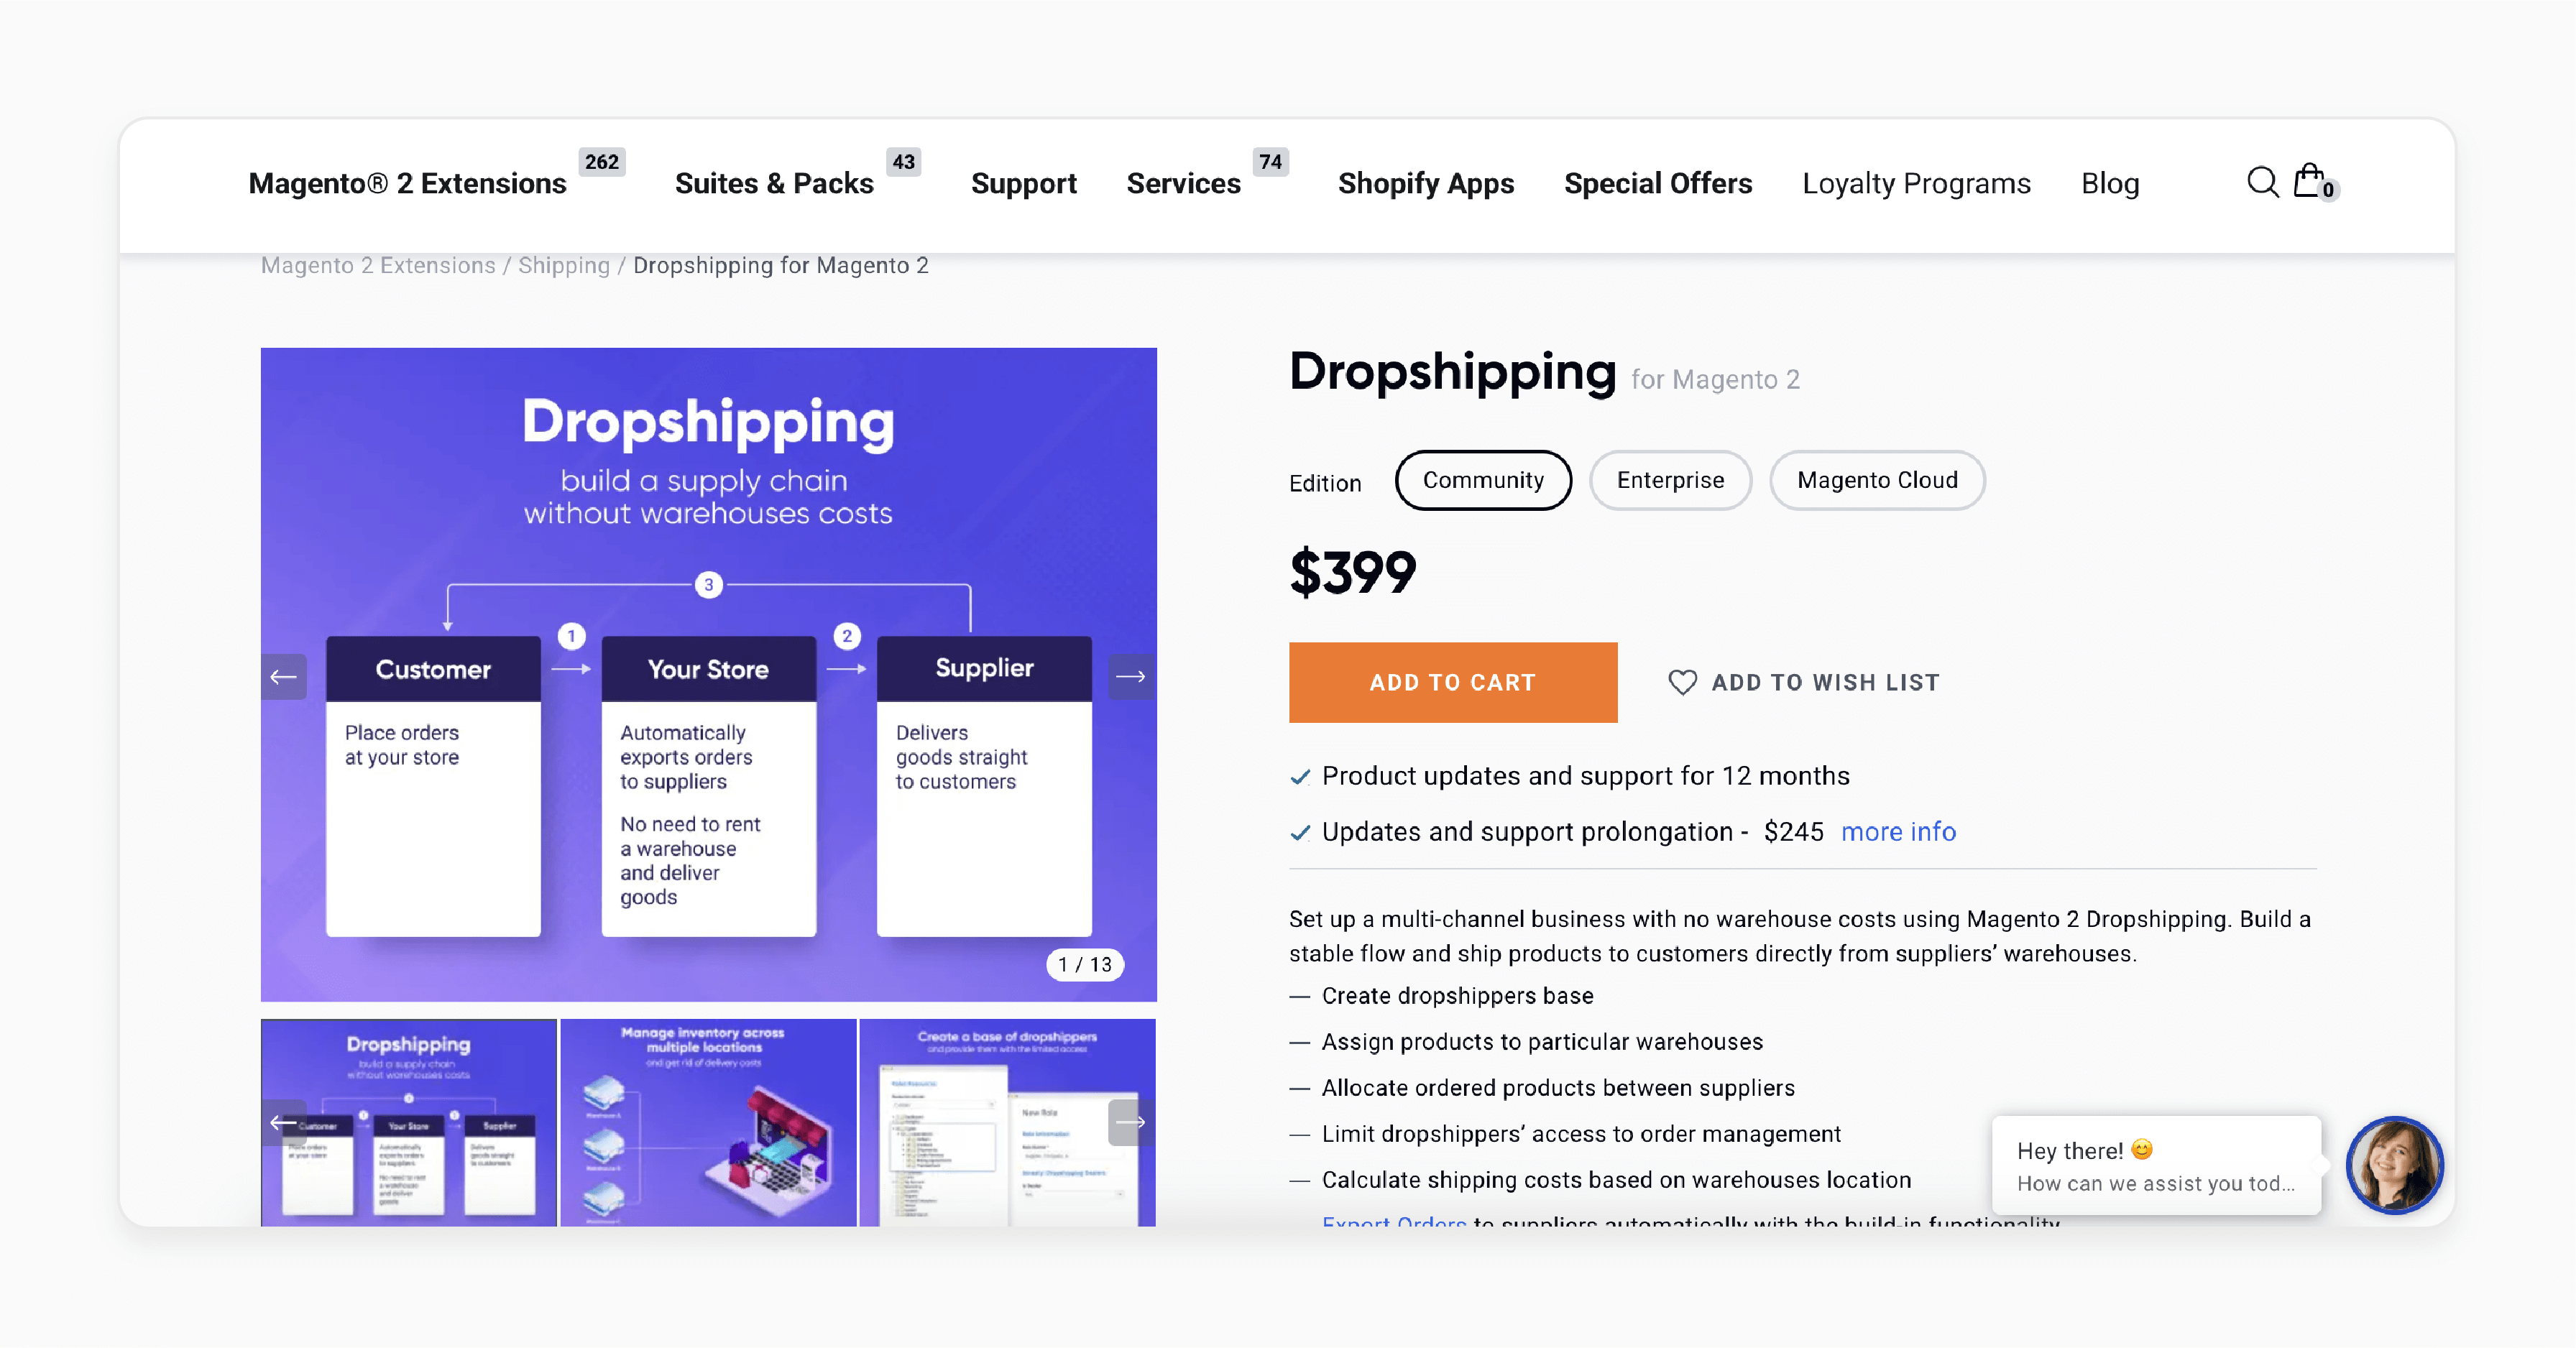Navigate to the Blog menu item
The image size is (2576, 1348).
[x=2110, y=184]
